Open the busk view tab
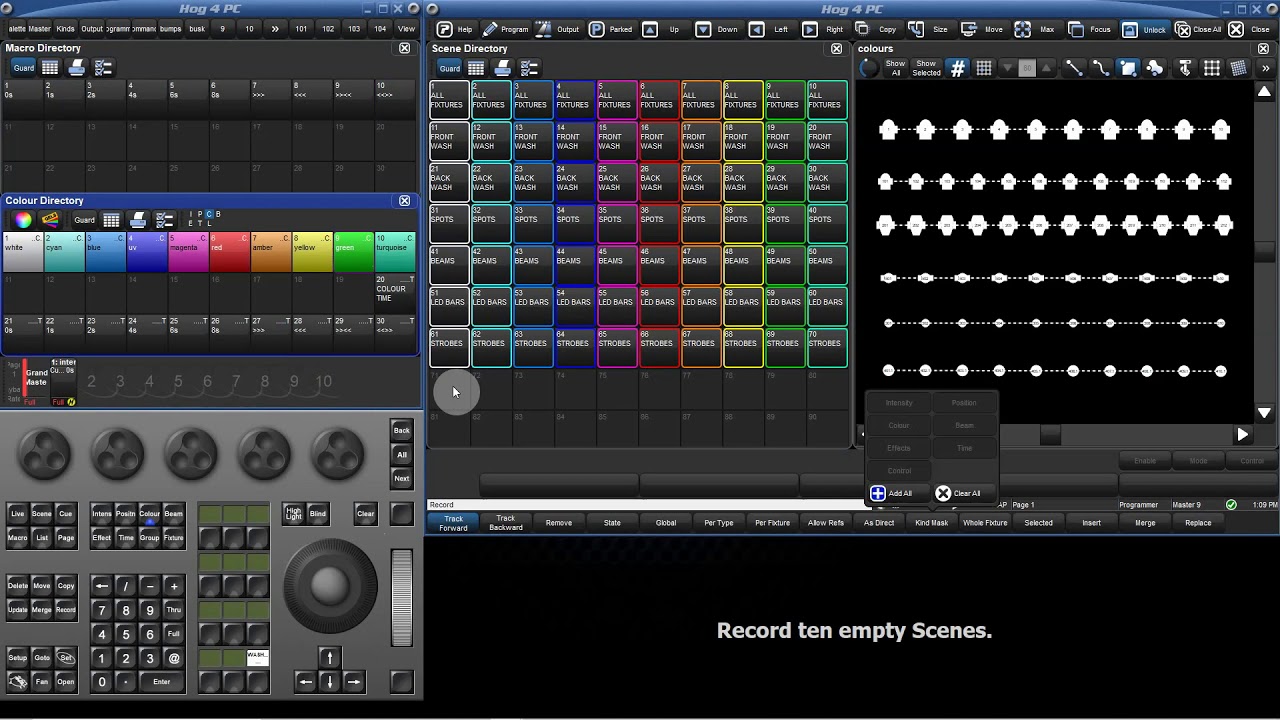1280x720 pixels. click(197, 29)
